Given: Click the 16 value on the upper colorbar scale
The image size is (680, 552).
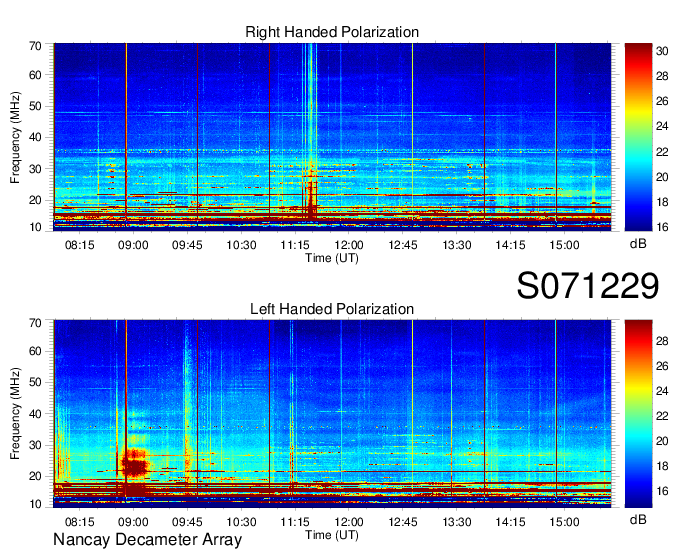Looking at the screenshot, I should point(662,227).
